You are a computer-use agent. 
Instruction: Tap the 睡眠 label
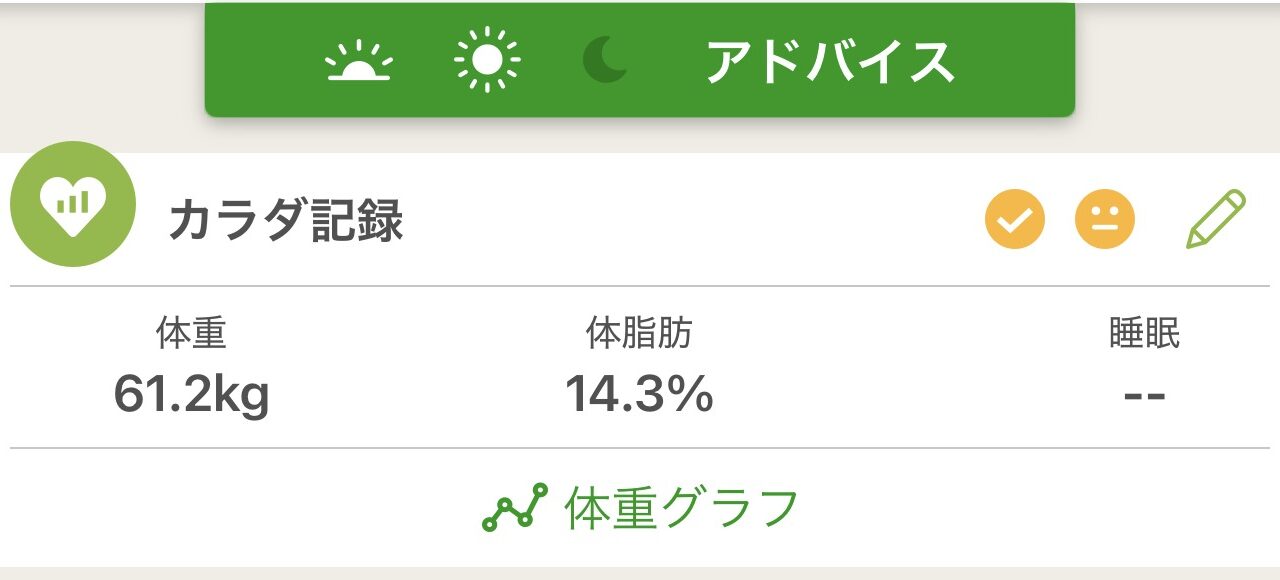click(x=1144, y=334)
